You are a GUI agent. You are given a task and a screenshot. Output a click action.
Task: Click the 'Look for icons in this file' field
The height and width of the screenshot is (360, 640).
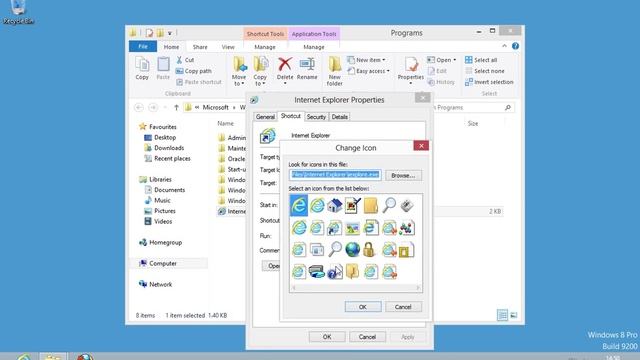[335, 175]
